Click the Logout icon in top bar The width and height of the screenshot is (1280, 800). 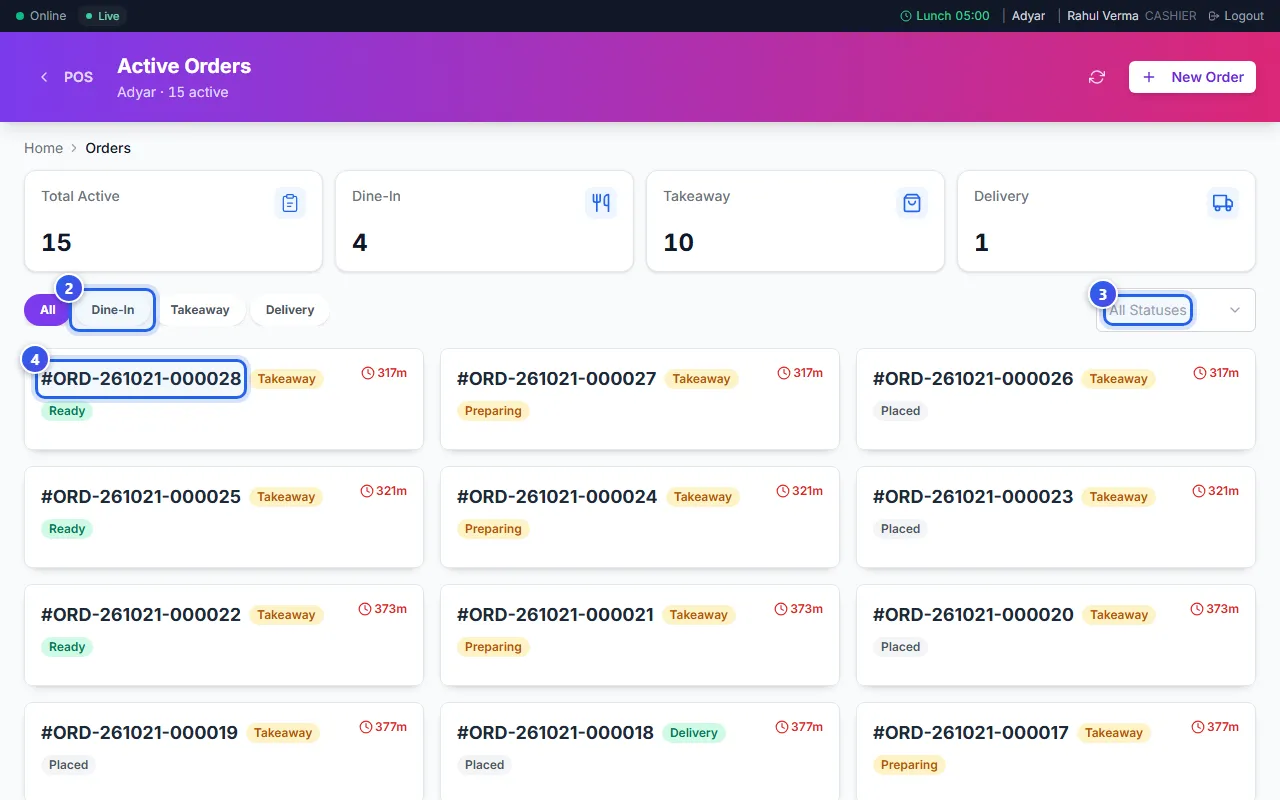pos(1214,16)
